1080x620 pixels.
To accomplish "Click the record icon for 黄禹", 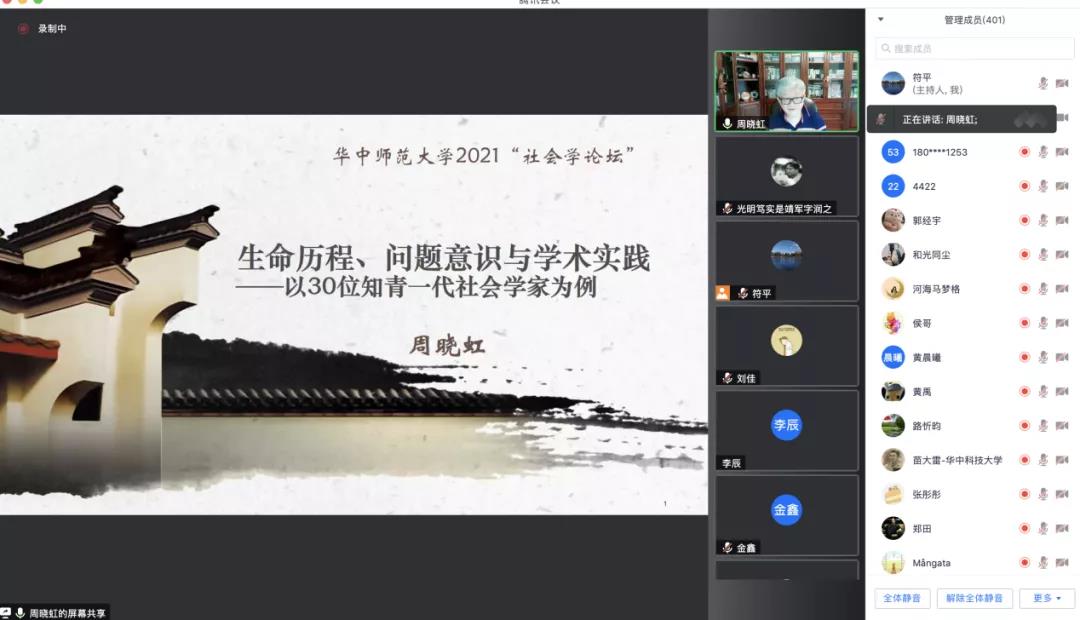I will [x=1024, y=392].
